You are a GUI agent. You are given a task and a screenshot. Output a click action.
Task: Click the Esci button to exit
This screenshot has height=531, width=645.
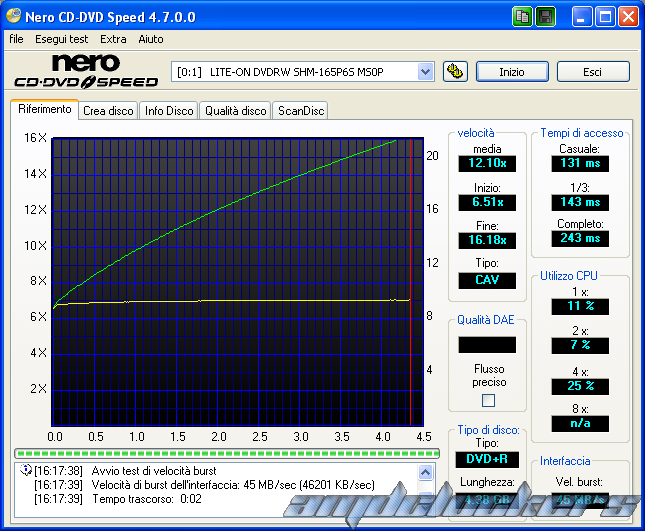pyautogui.click(x=593, y=72)
